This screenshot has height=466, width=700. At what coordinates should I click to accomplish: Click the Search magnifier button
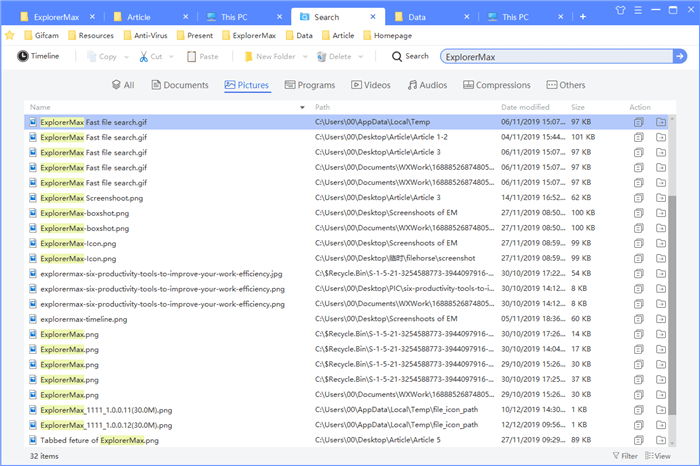point(410,56)
